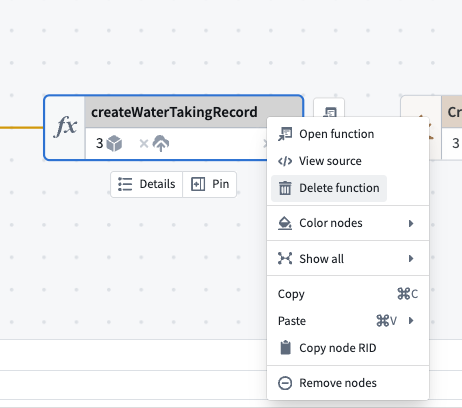Pin the createWaterTakingRecord node
This screenshot has width=462, height=408.
coord(210,184)
